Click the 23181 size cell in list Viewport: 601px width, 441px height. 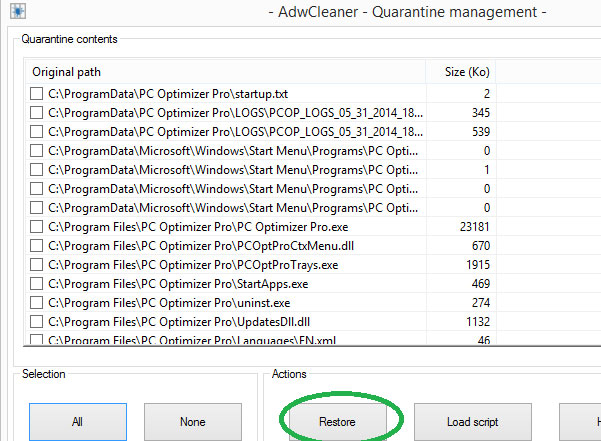(x=468, y=226)
